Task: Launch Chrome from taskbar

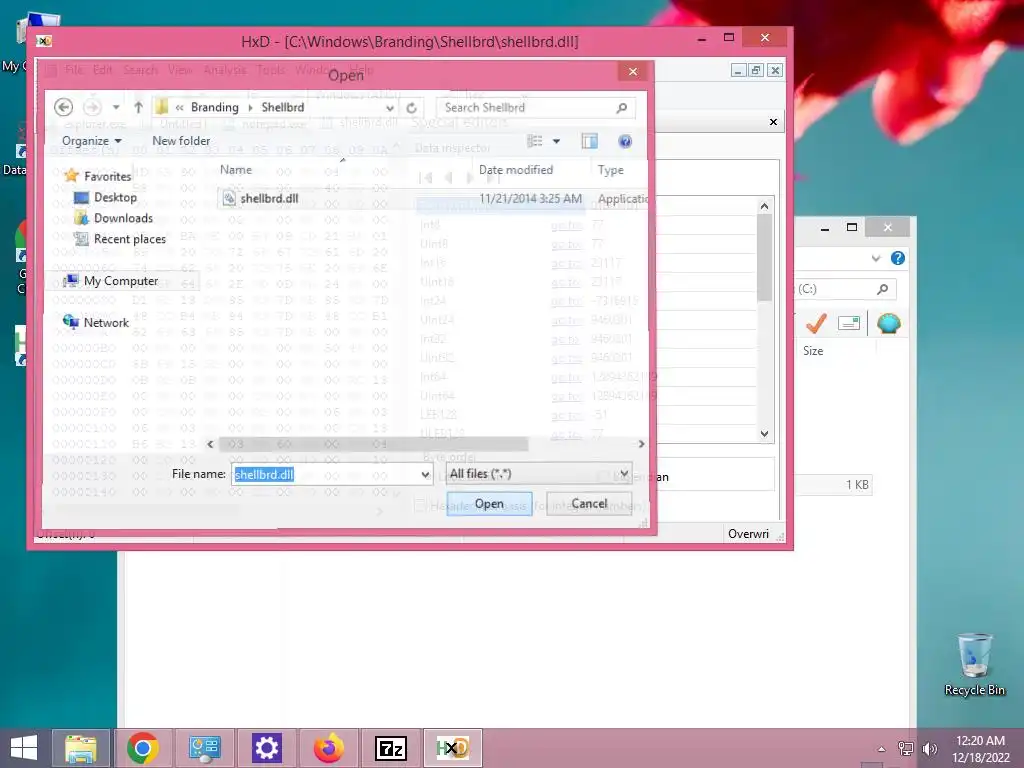Action: point(143,748)
